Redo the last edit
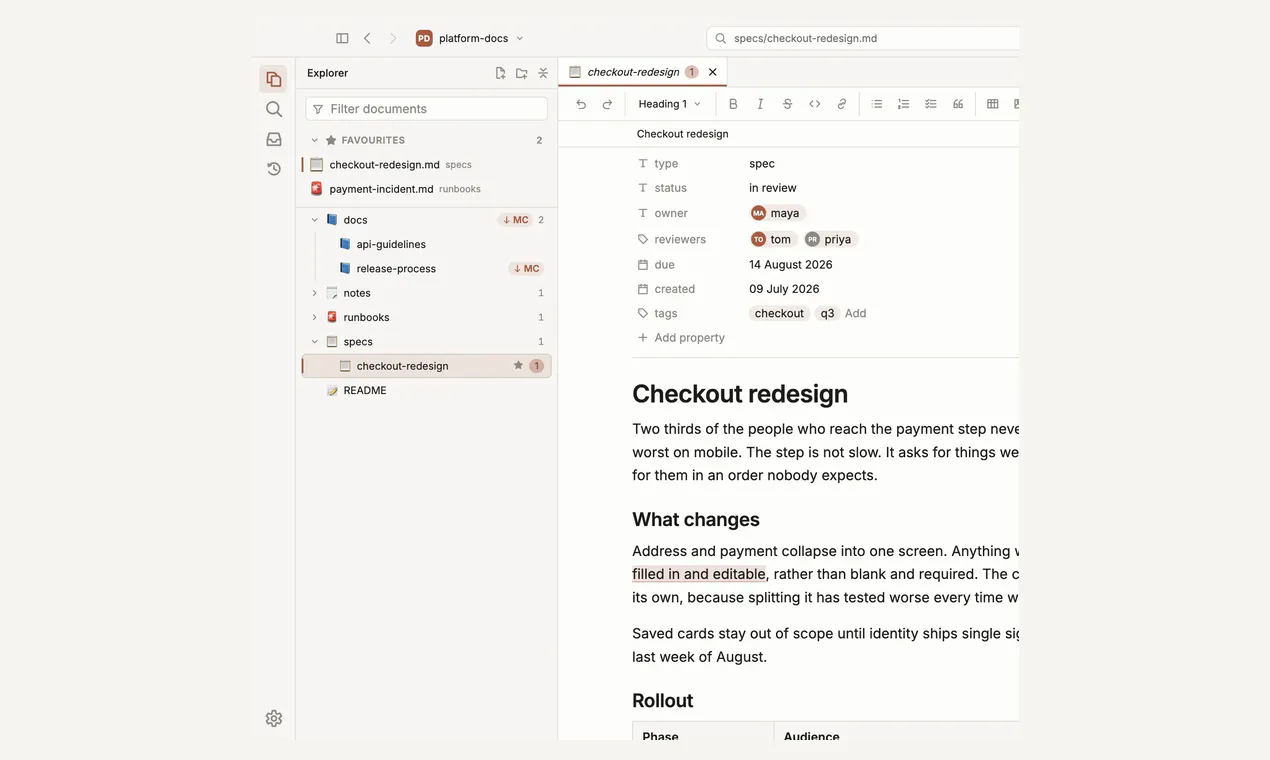The image size is (1270, 760). pos(607,104)
